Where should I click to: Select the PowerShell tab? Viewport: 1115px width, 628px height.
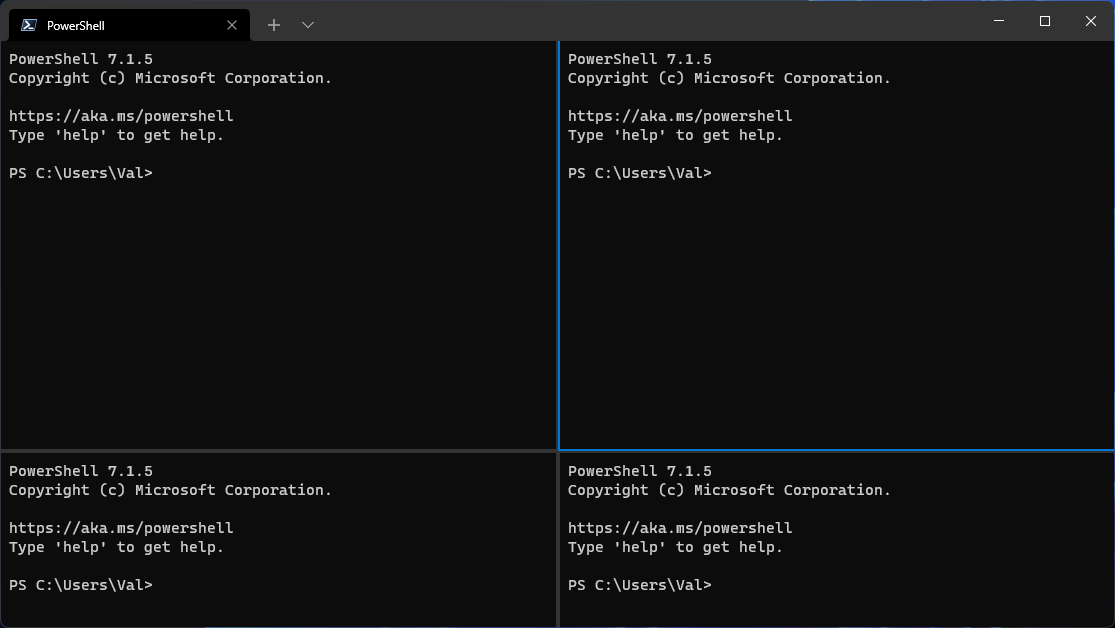(129, 25)
